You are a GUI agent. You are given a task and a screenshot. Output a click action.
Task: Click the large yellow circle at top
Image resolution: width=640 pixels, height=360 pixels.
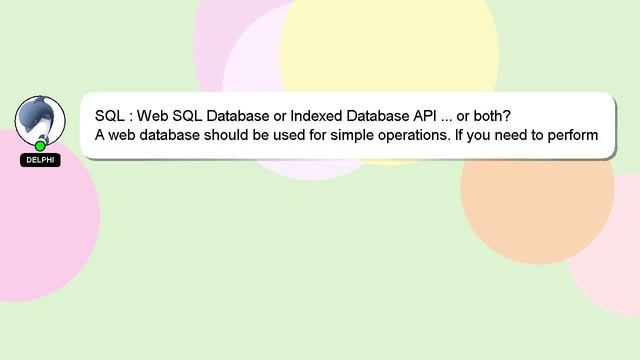click(x=389, y=45)
